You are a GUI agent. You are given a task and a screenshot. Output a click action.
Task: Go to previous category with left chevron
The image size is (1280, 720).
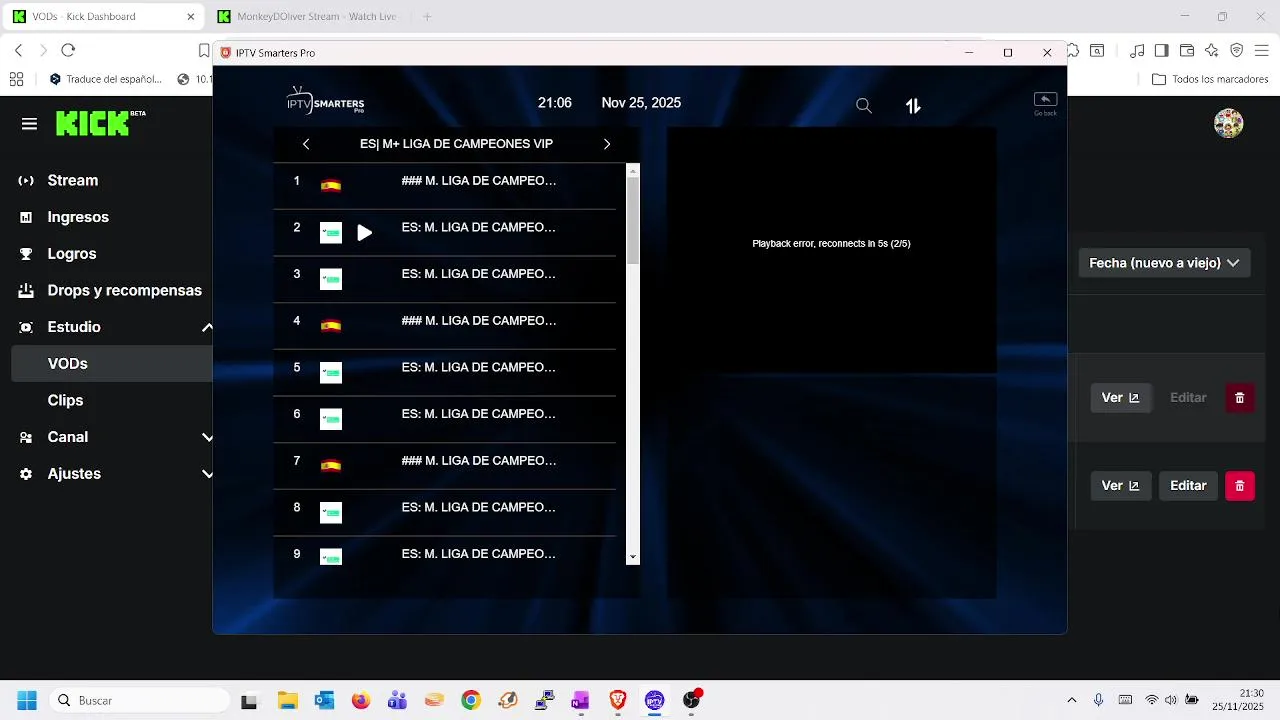coord(306,144)
